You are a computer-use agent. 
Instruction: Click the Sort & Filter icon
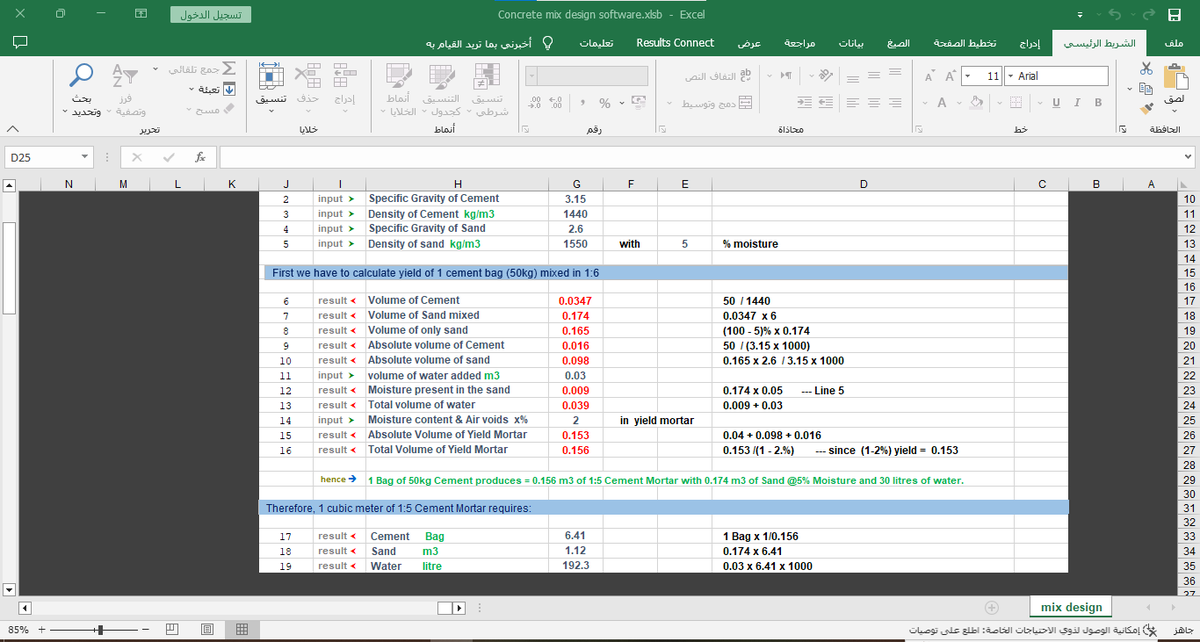(127, 75)
